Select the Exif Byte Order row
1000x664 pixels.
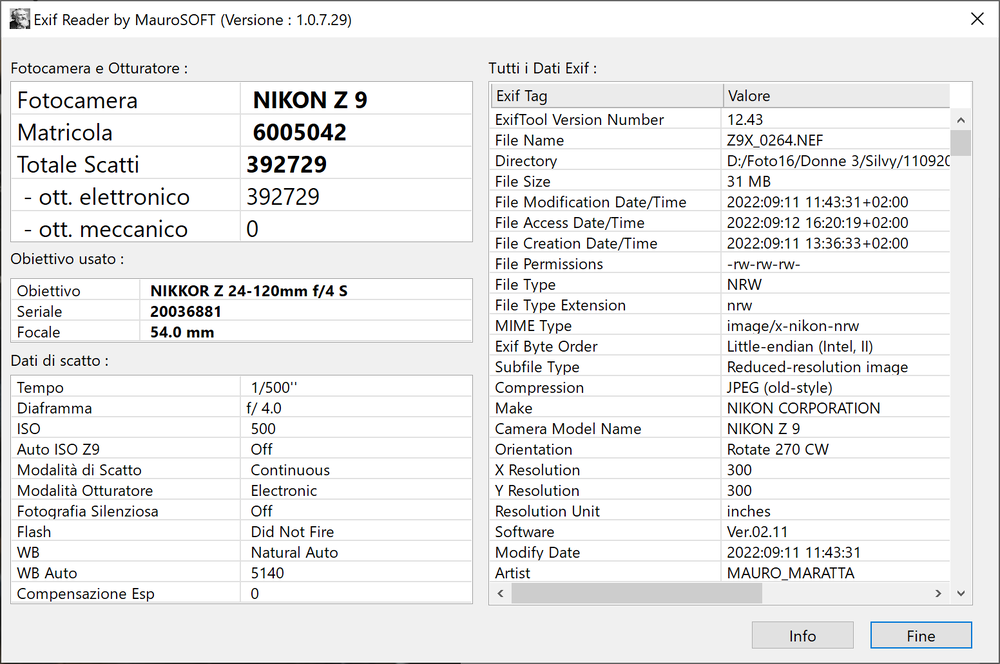coord(720,346)
